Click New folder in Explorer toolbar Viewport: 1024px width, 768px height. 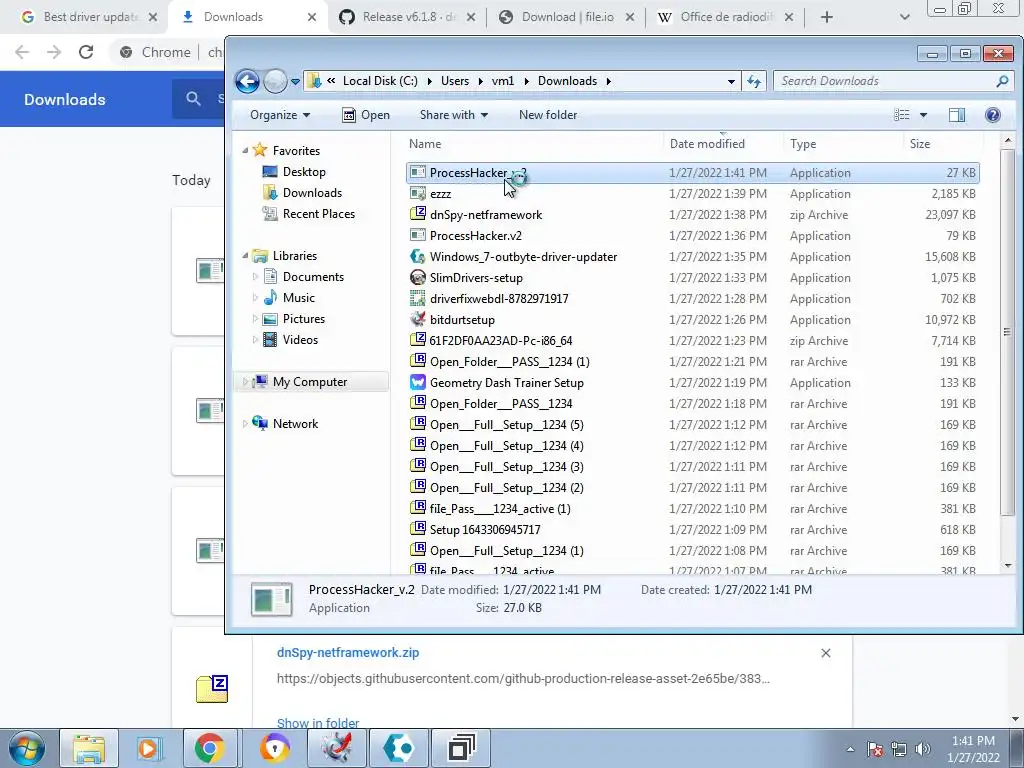pyautogui.click(x=548, y=115)
